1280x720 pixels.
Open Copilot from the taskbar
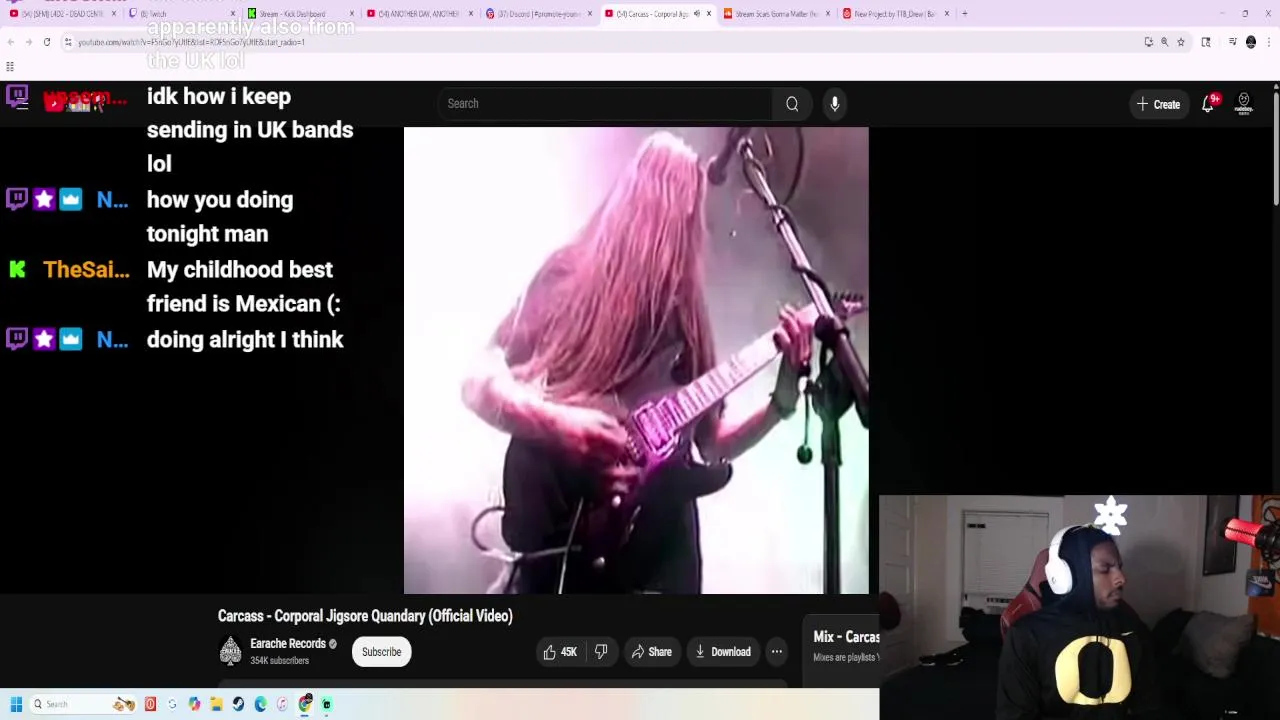coord(194,704)
